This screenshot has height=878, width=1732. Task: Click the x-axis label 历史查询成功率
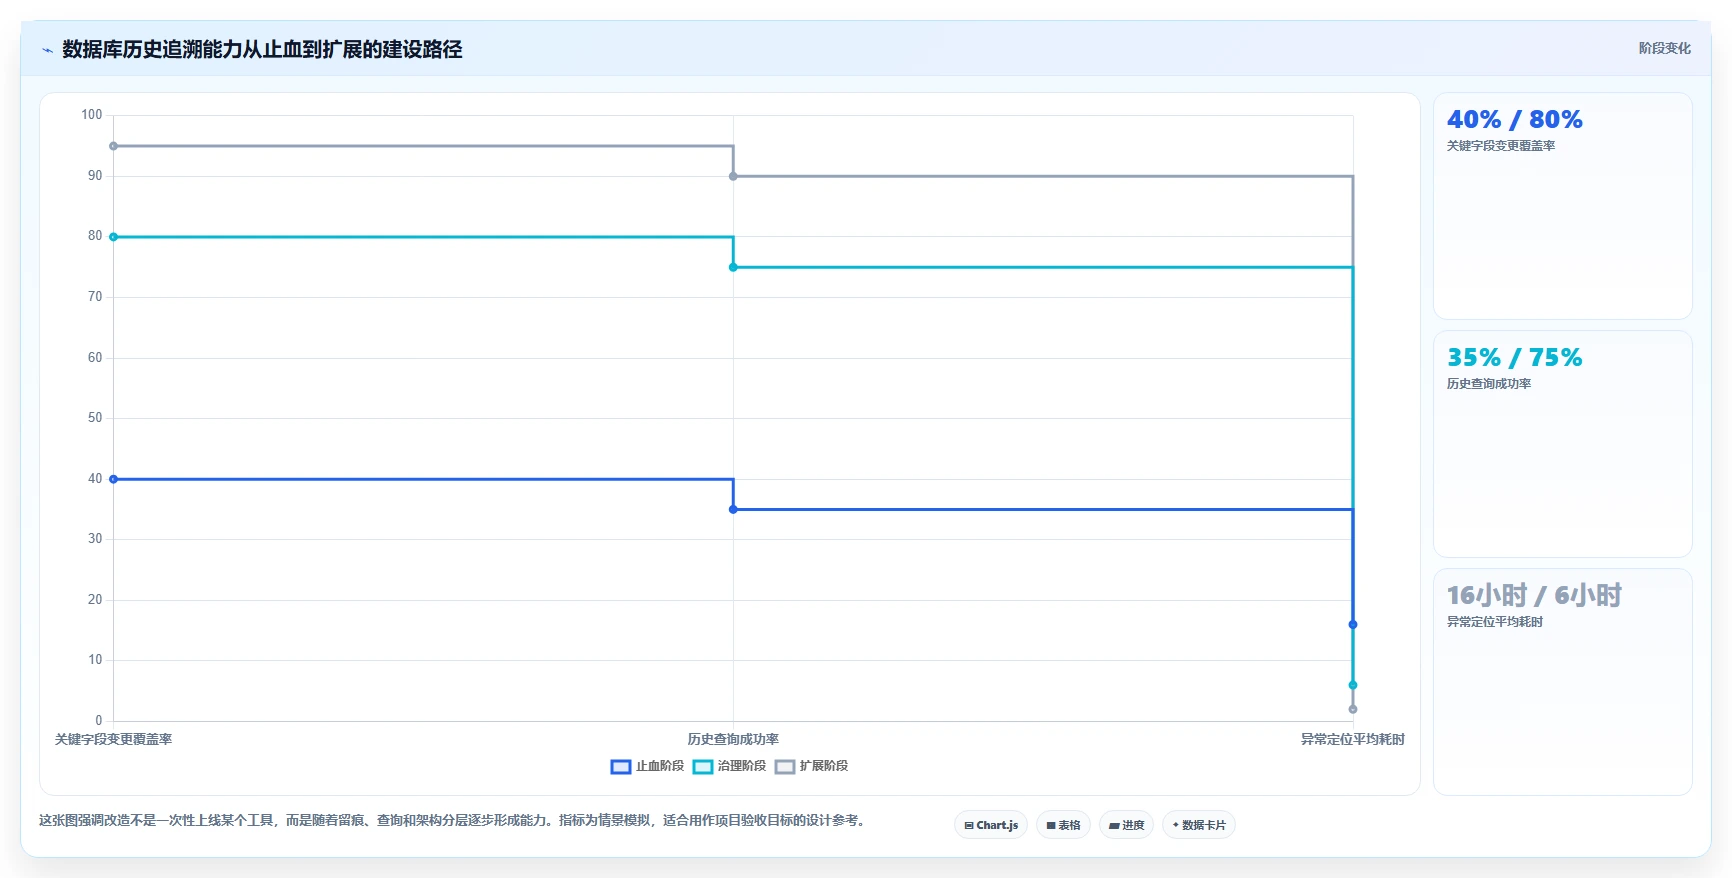point(733,740)
